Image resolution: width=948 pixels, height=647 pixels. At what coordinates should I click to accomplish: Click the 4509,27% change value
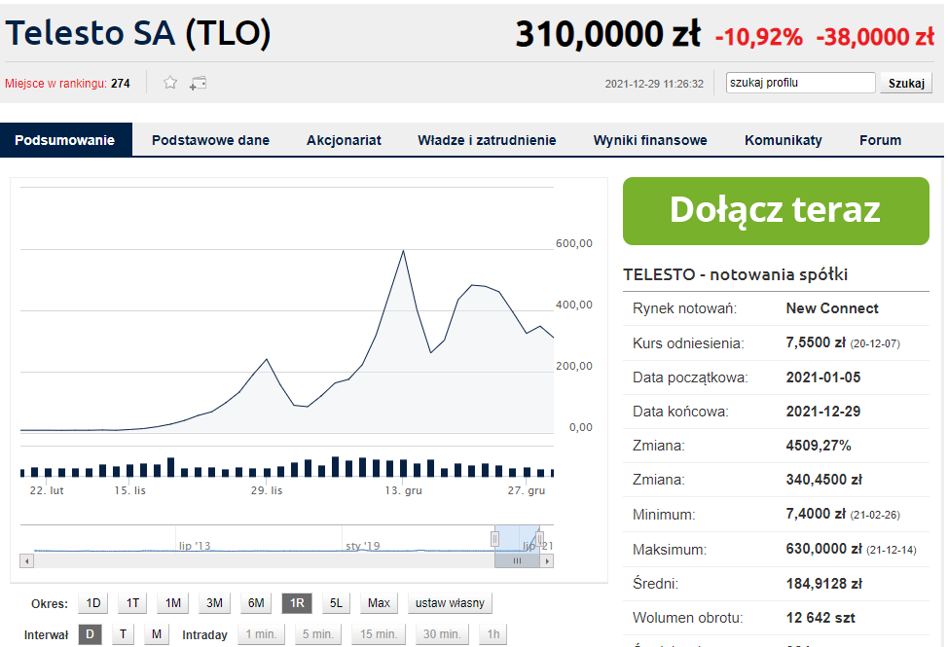818,446
